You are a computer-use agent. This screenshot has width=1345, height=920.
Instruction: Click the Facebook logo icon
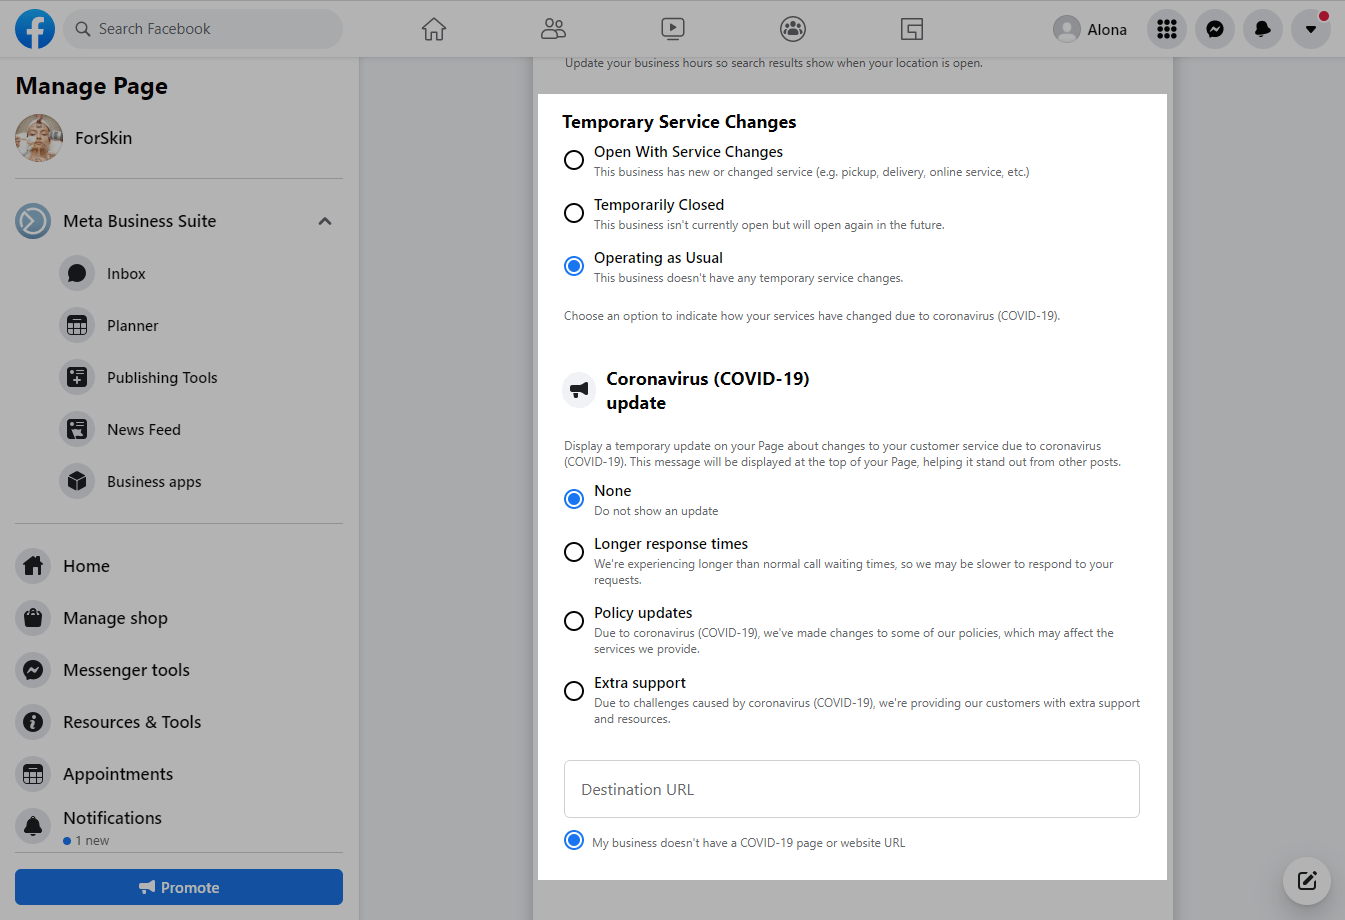[x=35, y=29]
